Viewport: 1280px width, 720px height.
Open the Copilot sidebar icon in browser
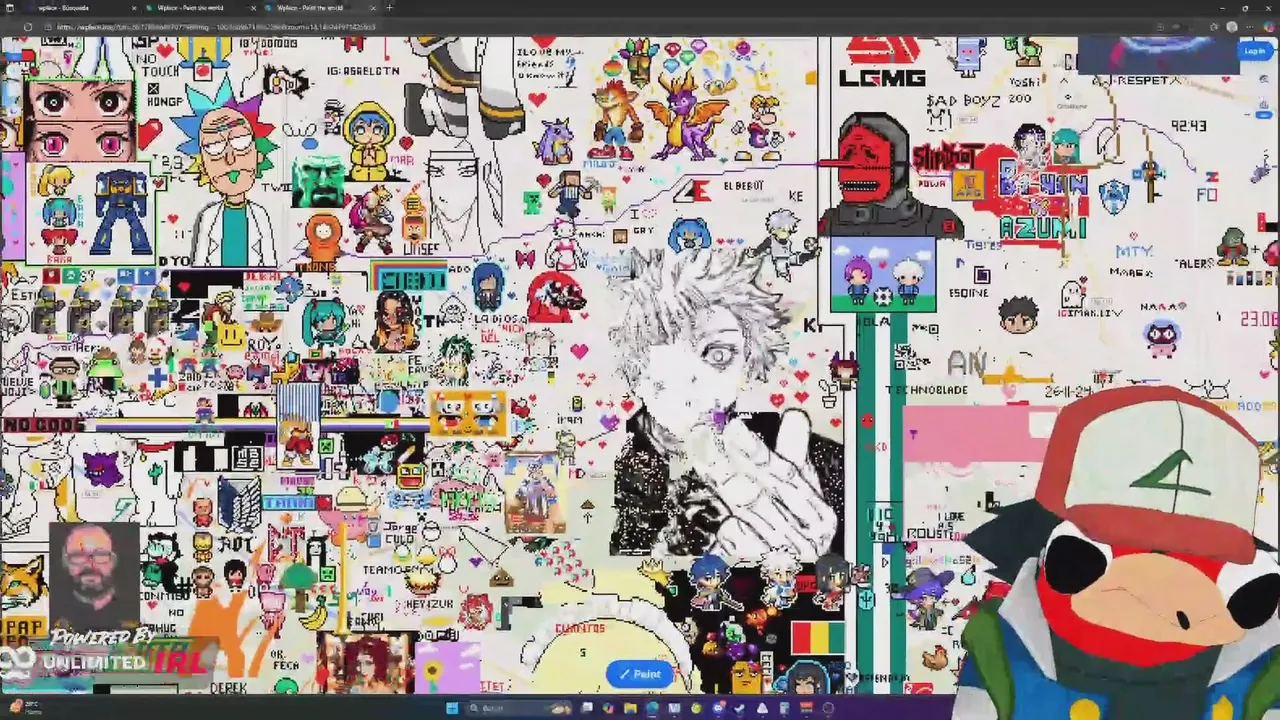coord(1269,27)
